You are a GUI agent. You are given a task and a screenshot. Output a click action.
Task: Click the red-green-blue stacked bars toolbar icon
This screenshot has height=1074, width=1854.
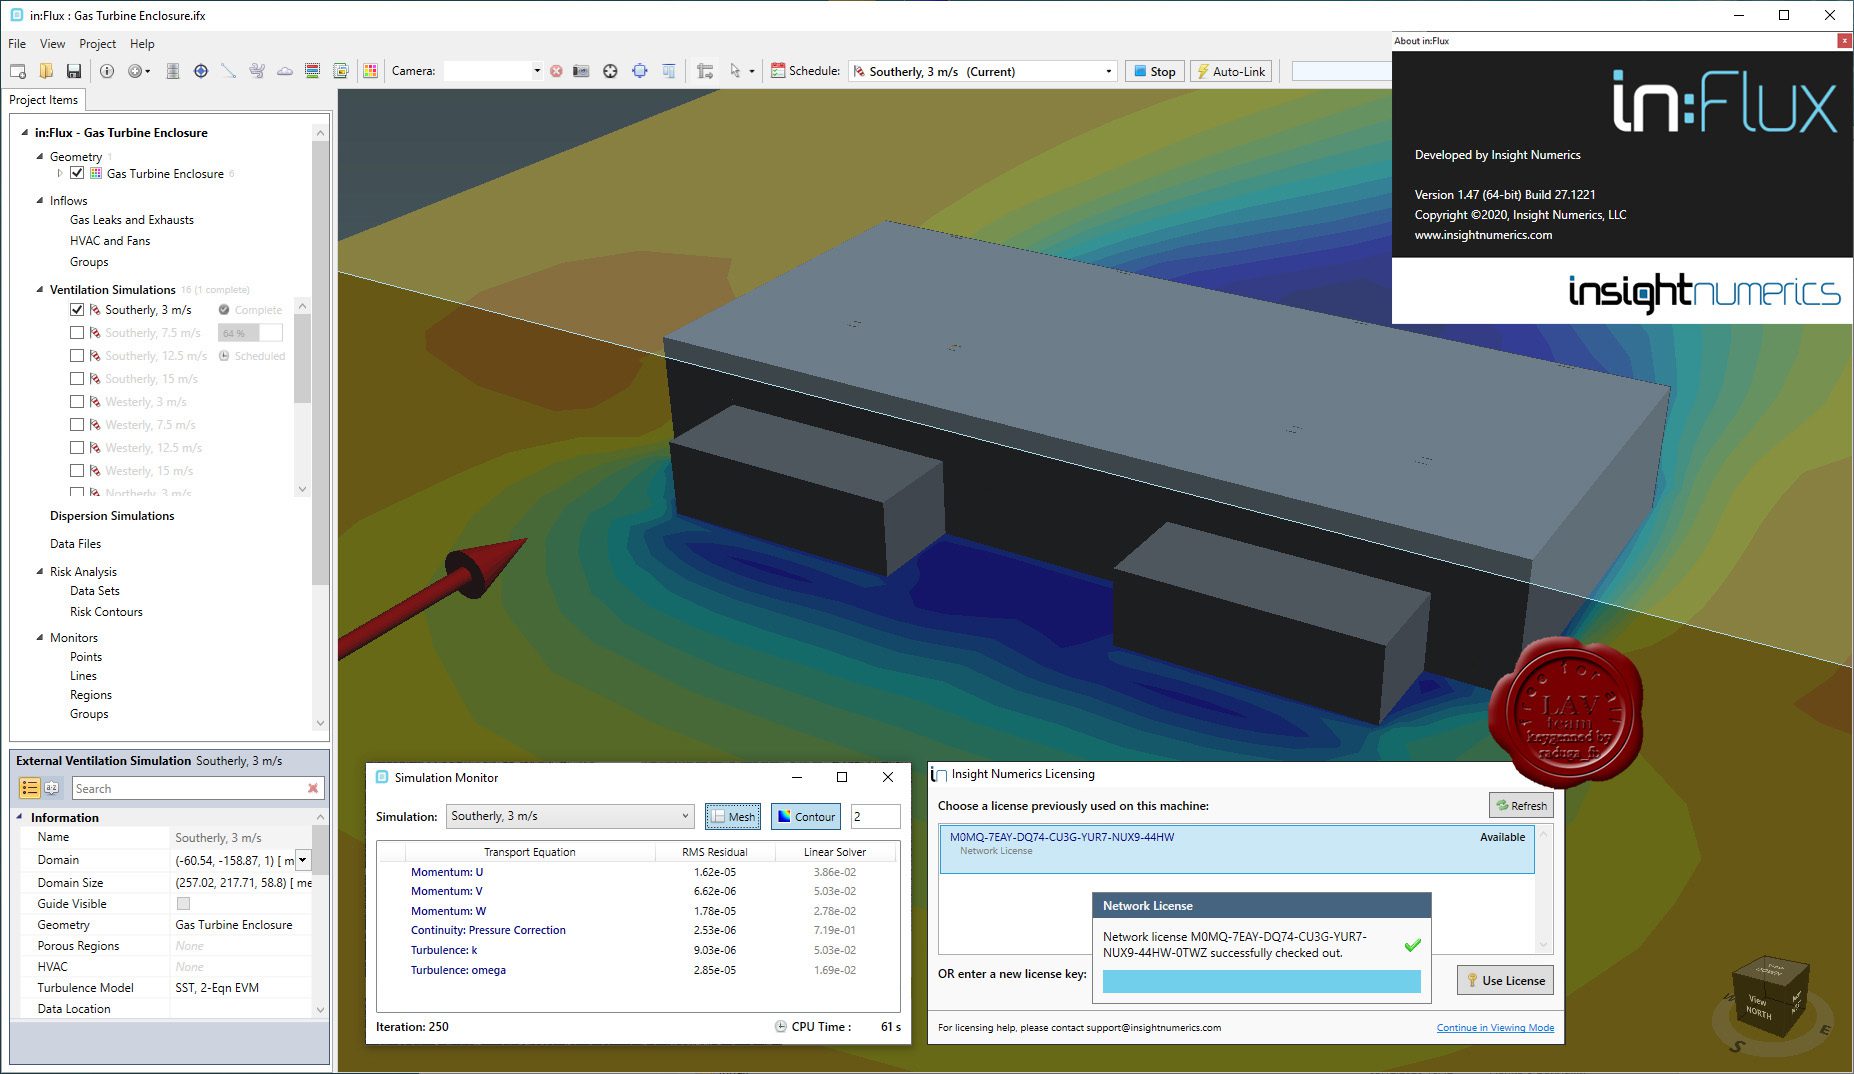(x=312, y=71)
